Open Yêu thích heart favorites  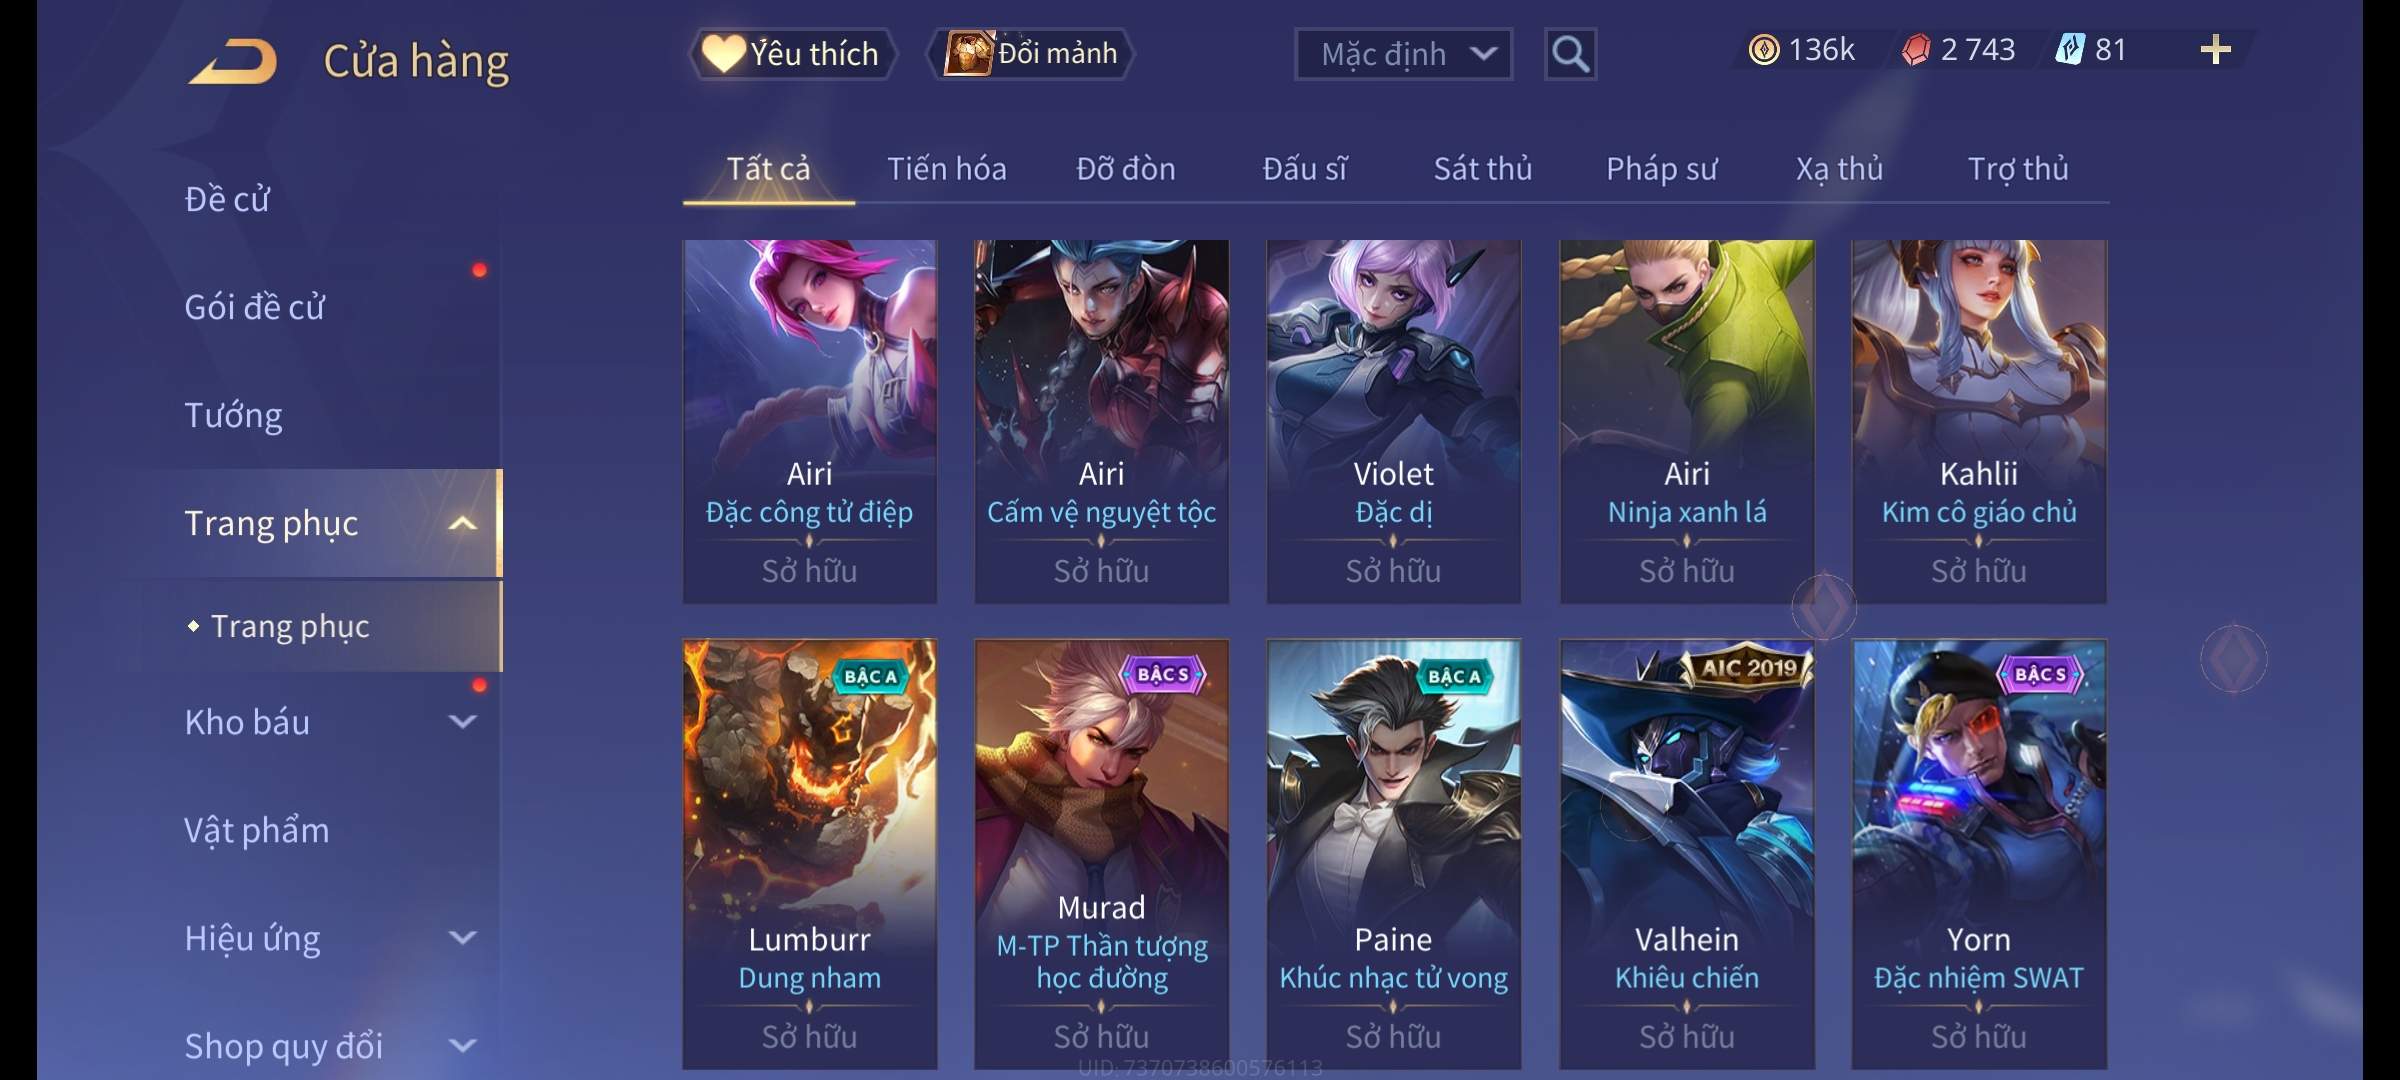tap(792, 54)
